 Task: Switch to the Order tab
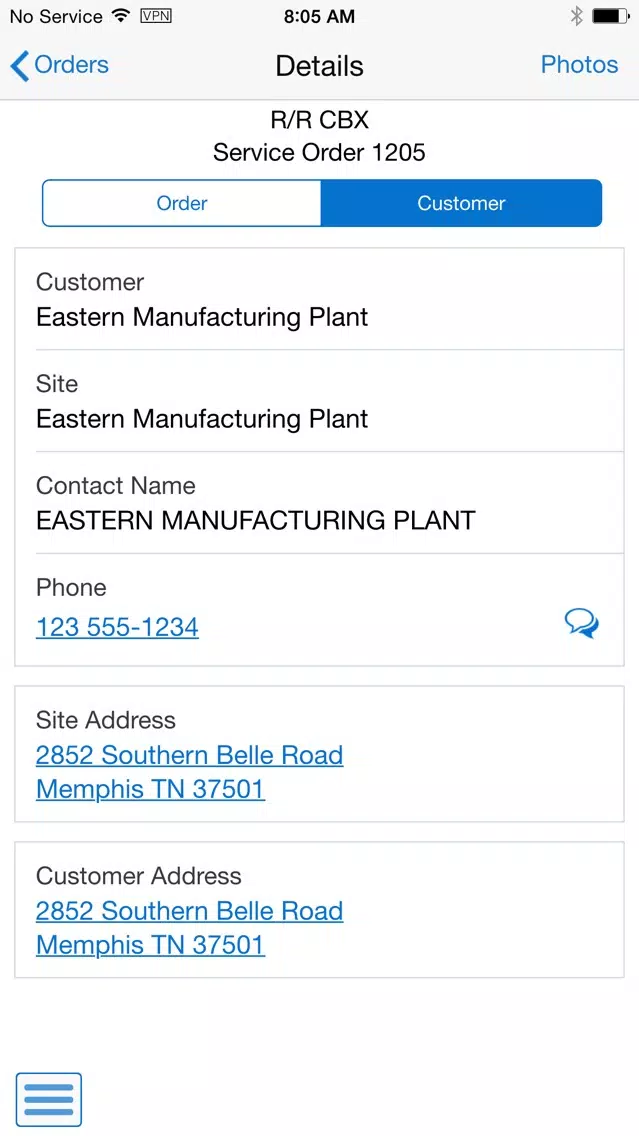pos(182,203)
